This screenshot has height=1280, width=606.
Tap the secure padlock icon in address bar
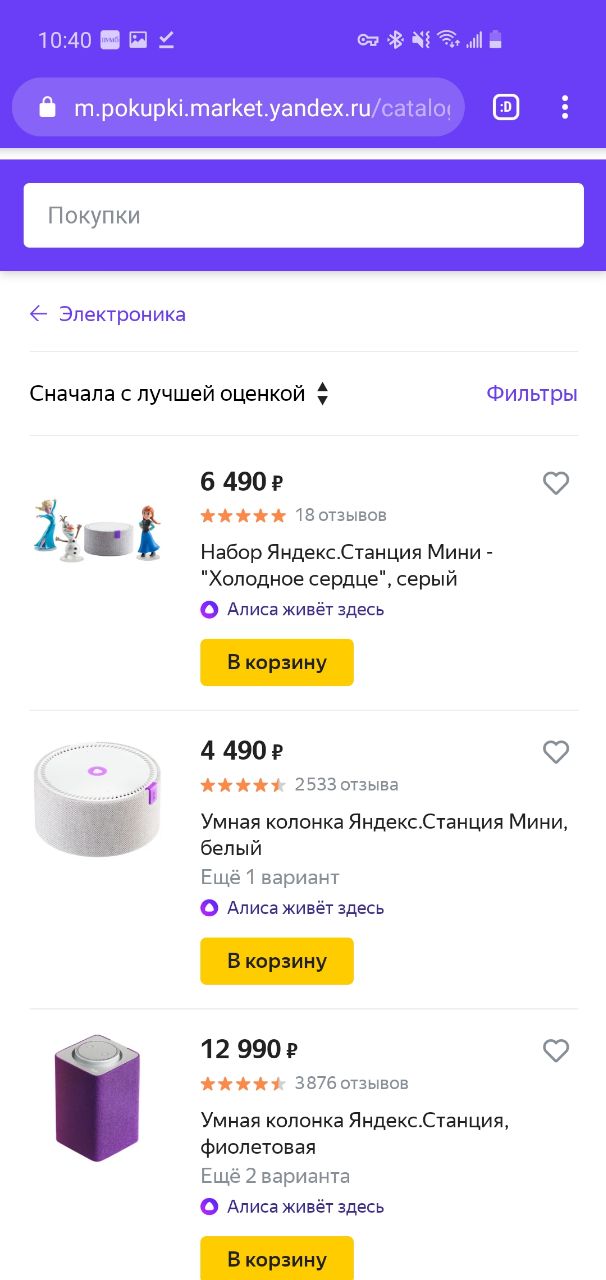pyautogui.click(x=47, y=108)
